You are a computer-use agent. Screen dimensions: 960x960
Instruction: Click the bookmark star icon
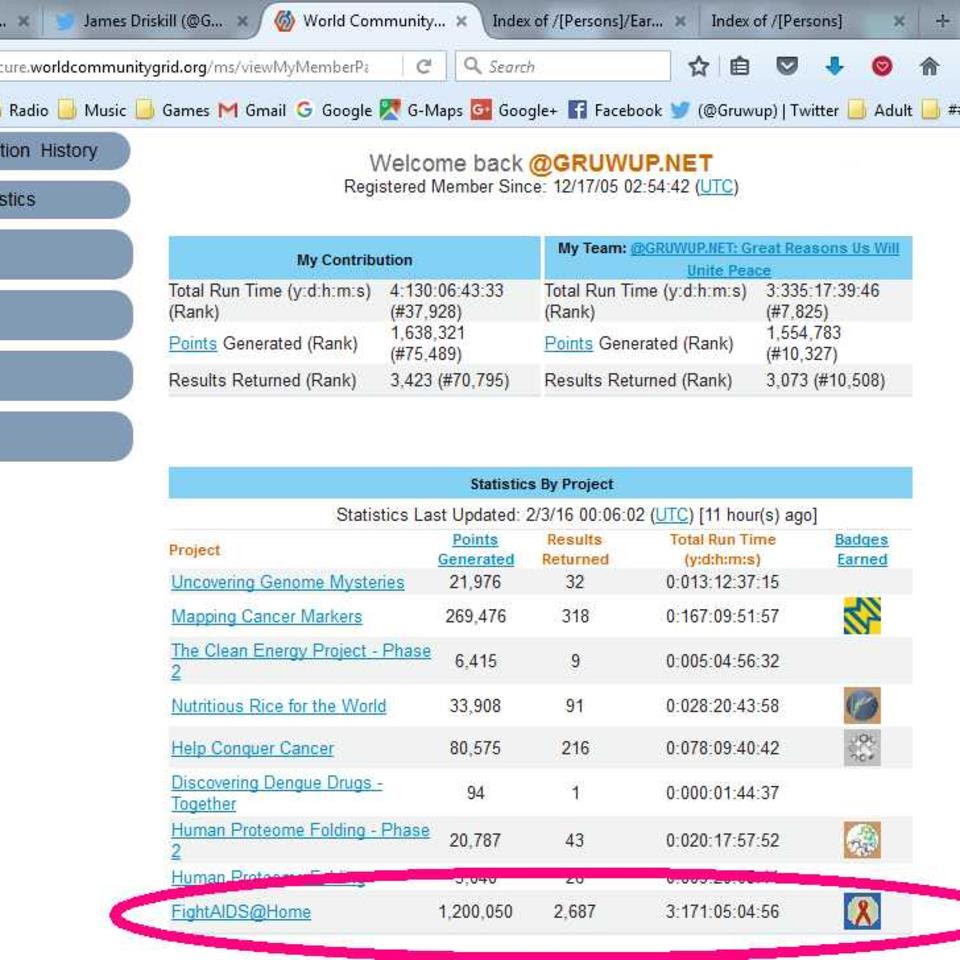[698, 66]
